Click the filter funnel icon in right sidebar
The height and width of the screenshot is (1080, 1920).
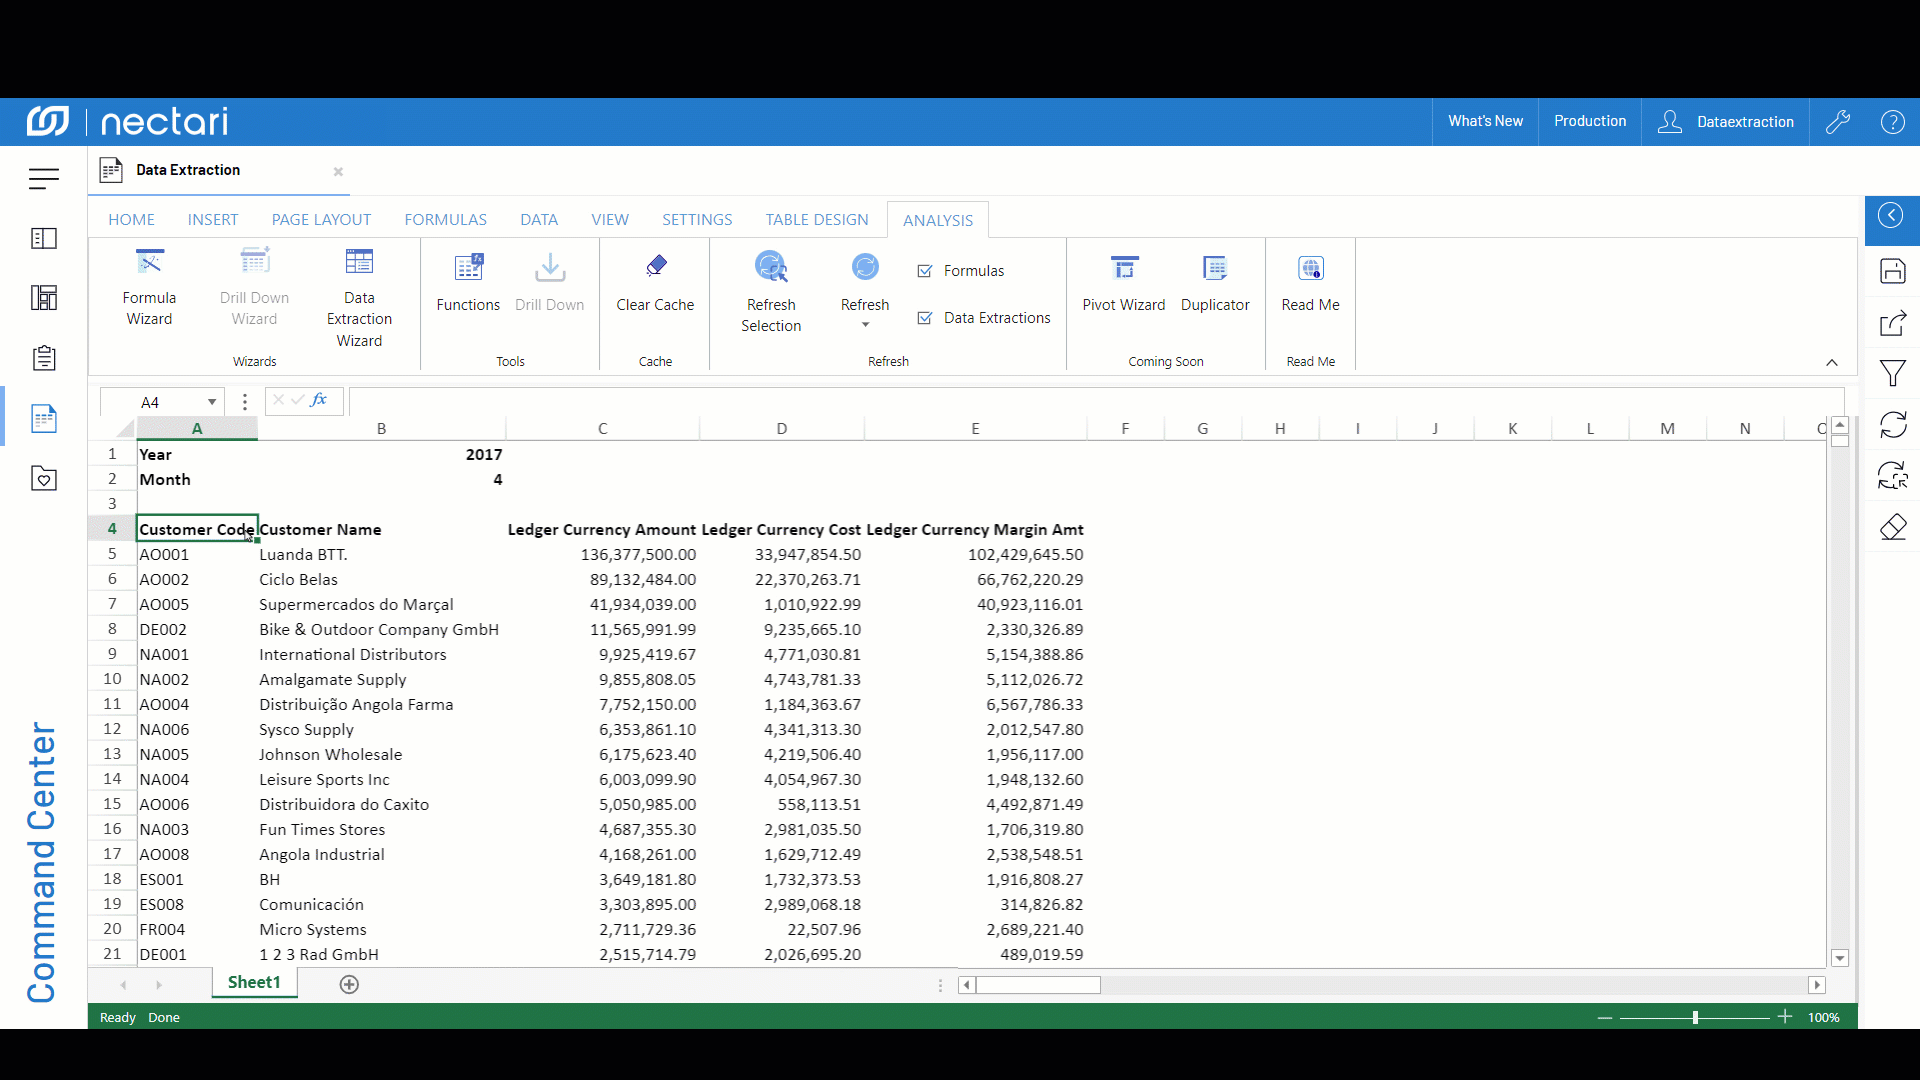[1892, 374]
